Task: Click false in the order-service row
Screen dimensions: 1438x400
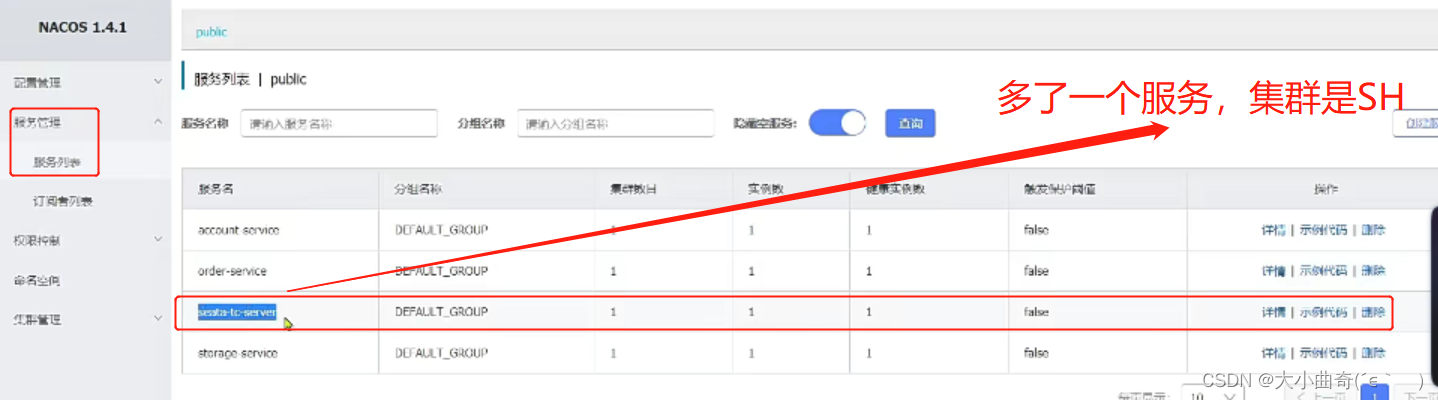Action: click(x=1036, y=271)
